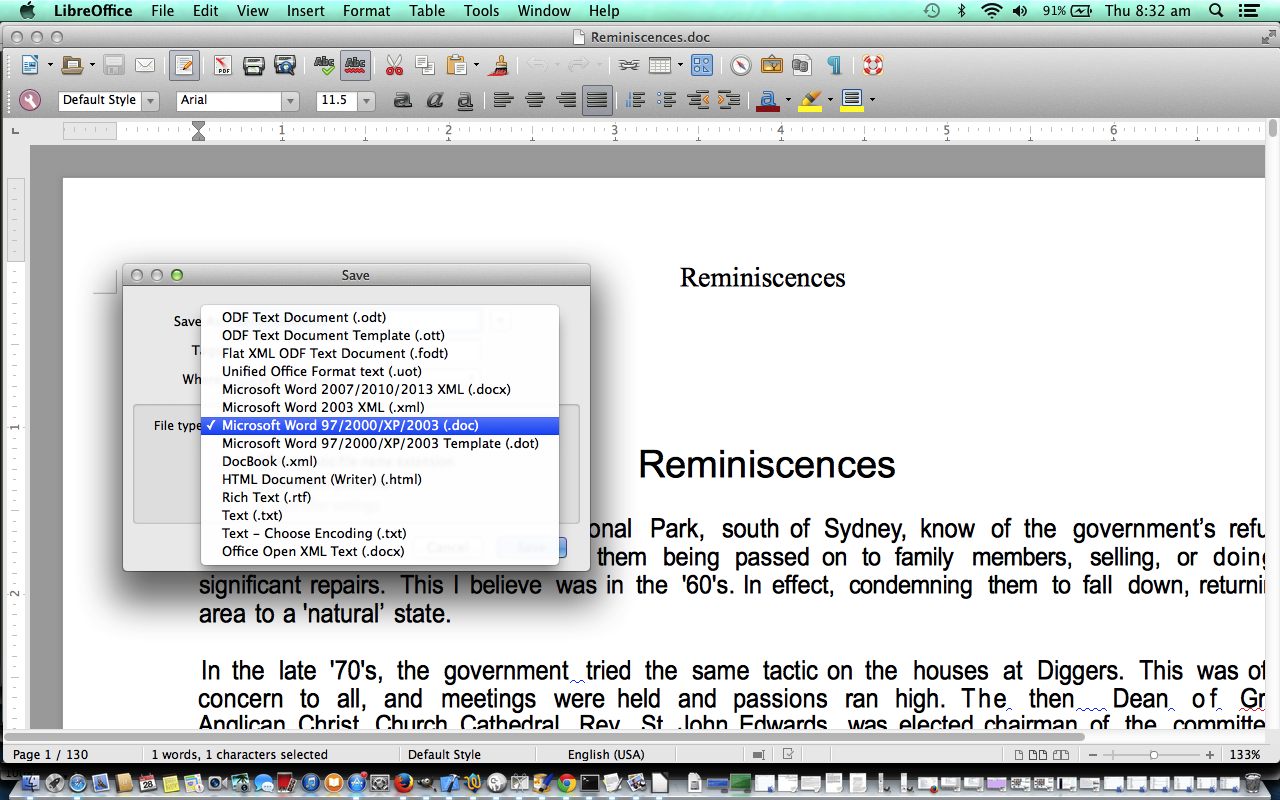Align text right
Viewport: 1280px width, 800px height.
566,100
